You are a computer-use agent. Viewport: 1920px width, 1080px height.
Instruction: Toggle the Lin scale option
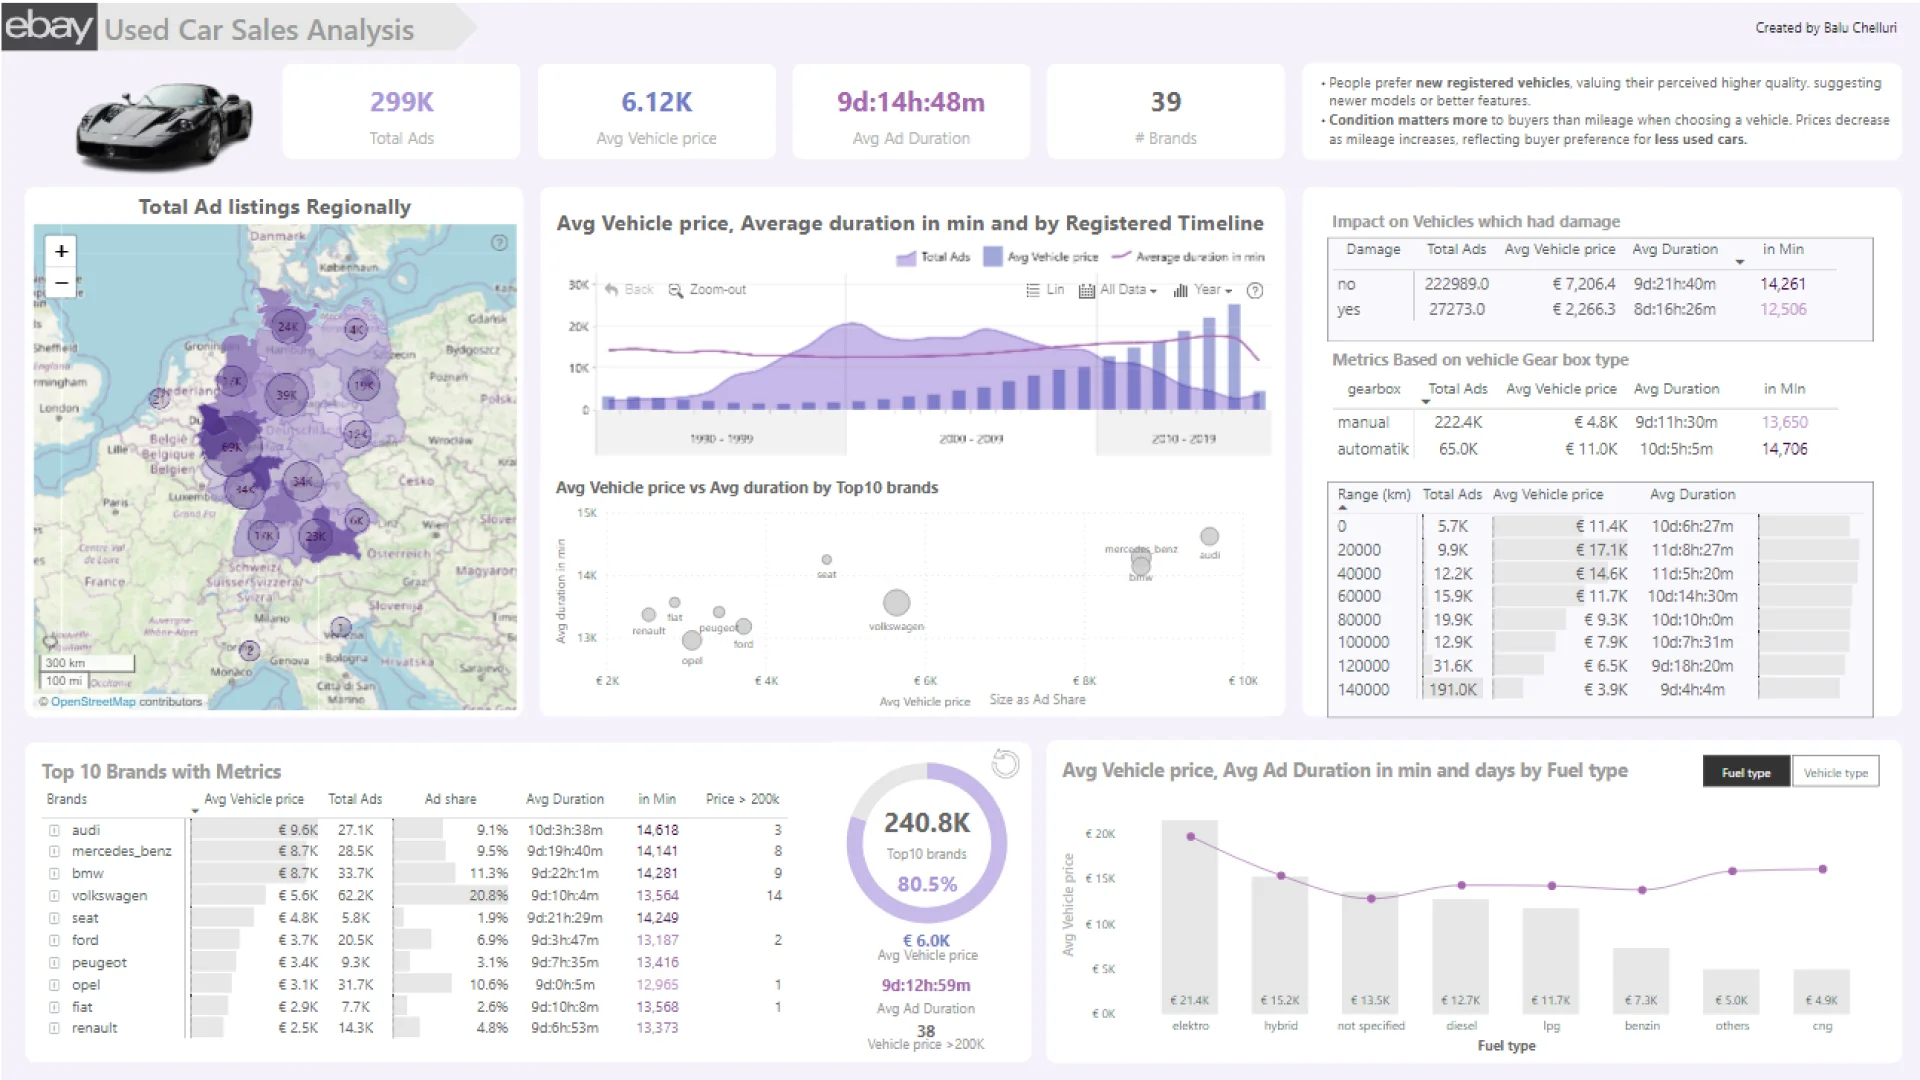(x=1045, y=290)
